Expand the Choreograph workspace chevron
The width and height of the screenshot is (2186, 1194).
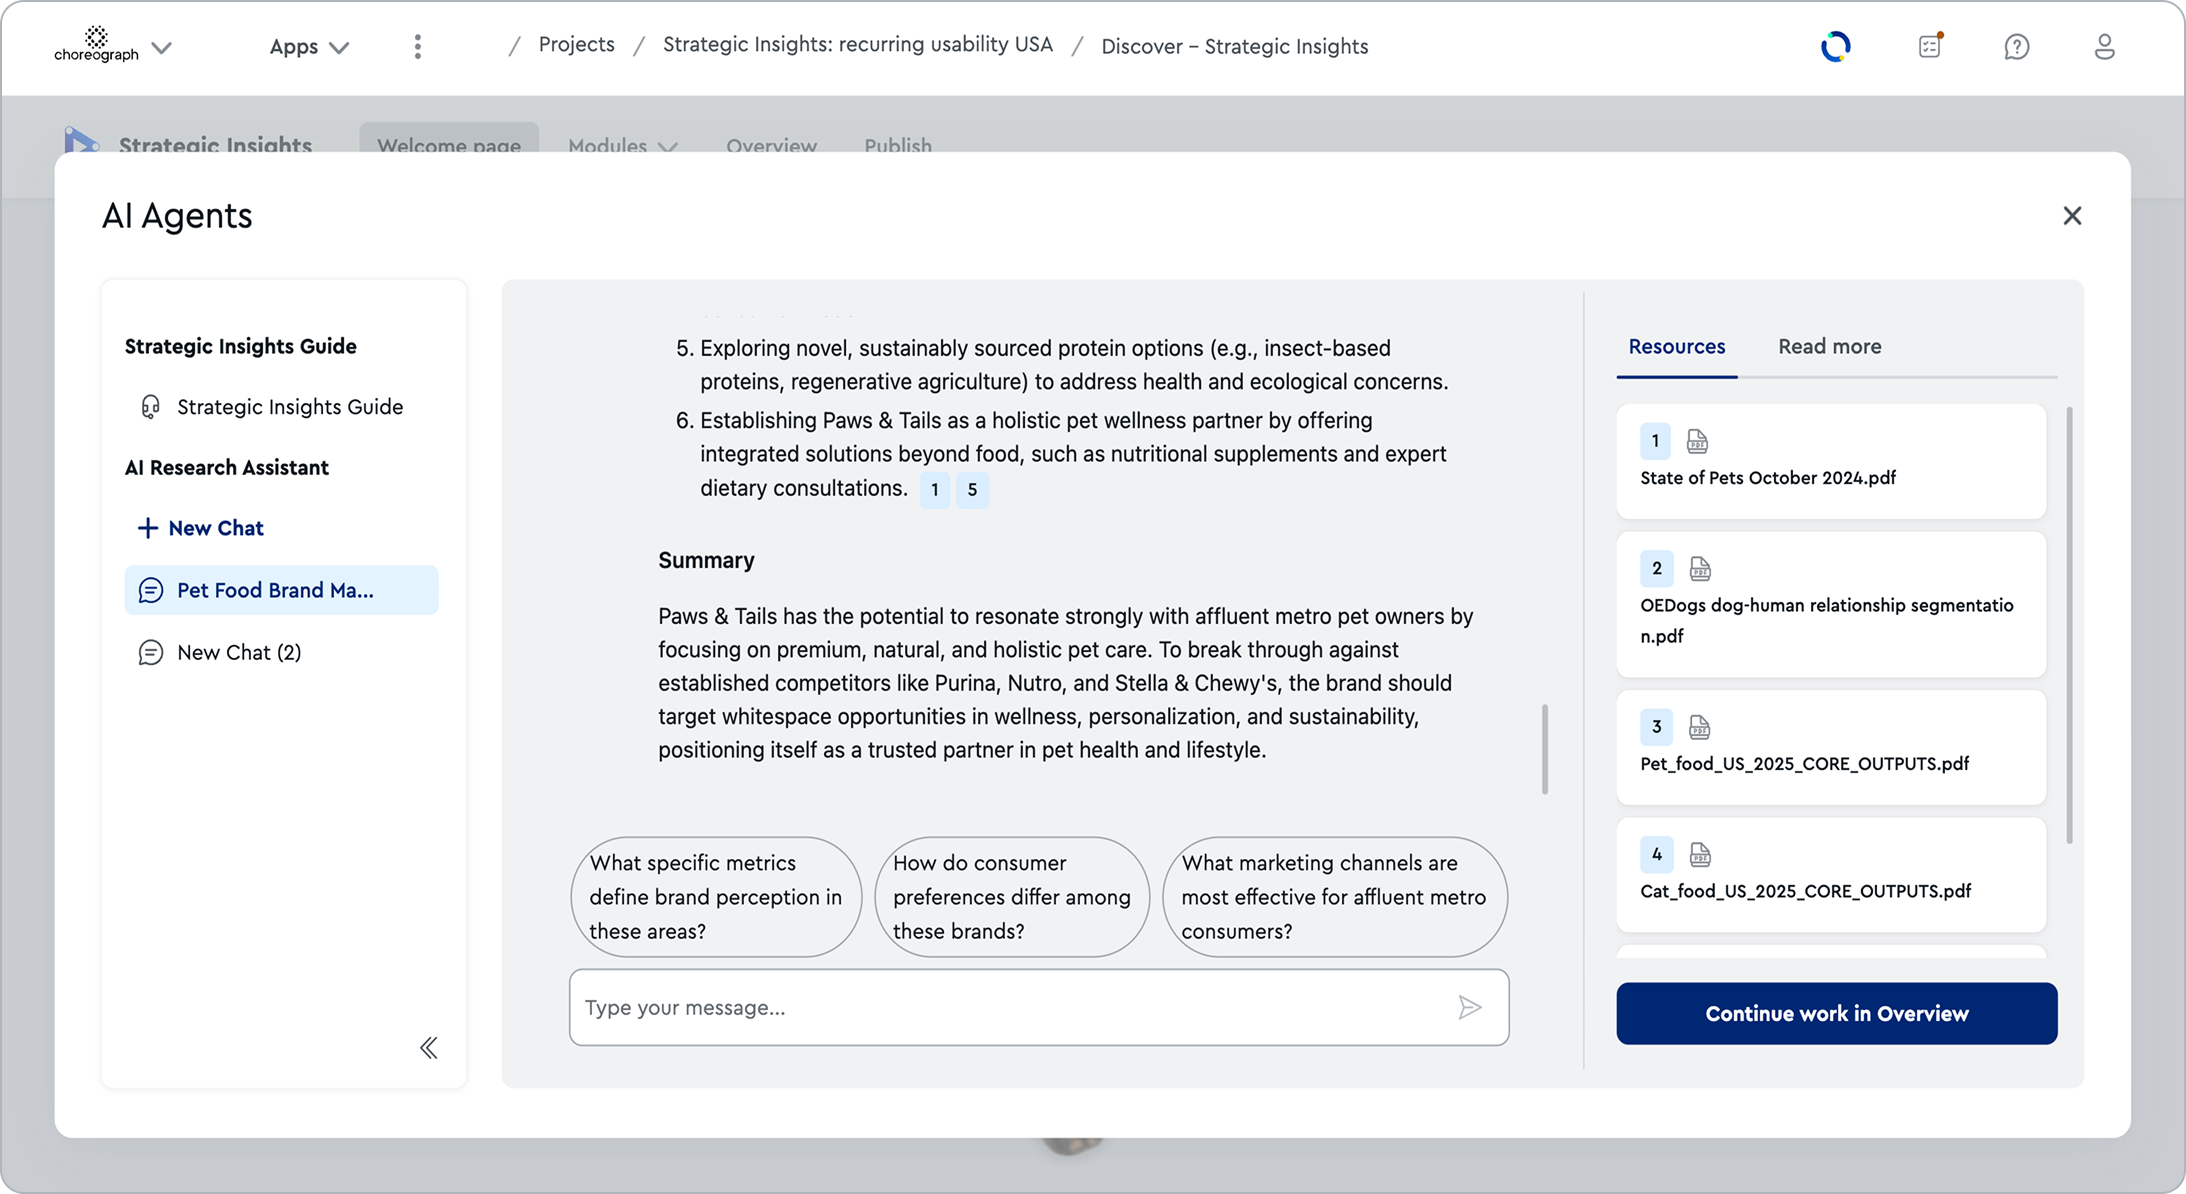point(162,47)
